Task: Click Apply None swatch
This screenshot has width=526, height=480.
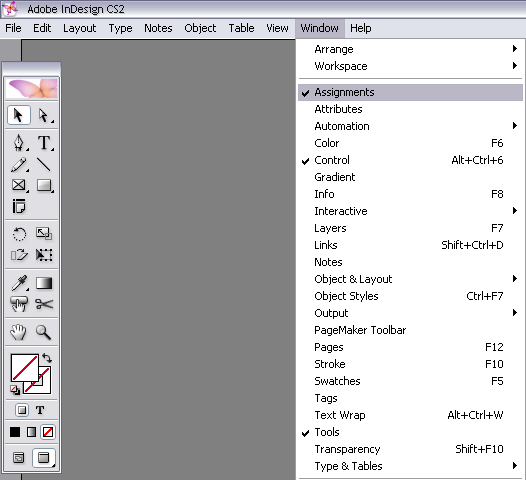Action: point(48,432)
